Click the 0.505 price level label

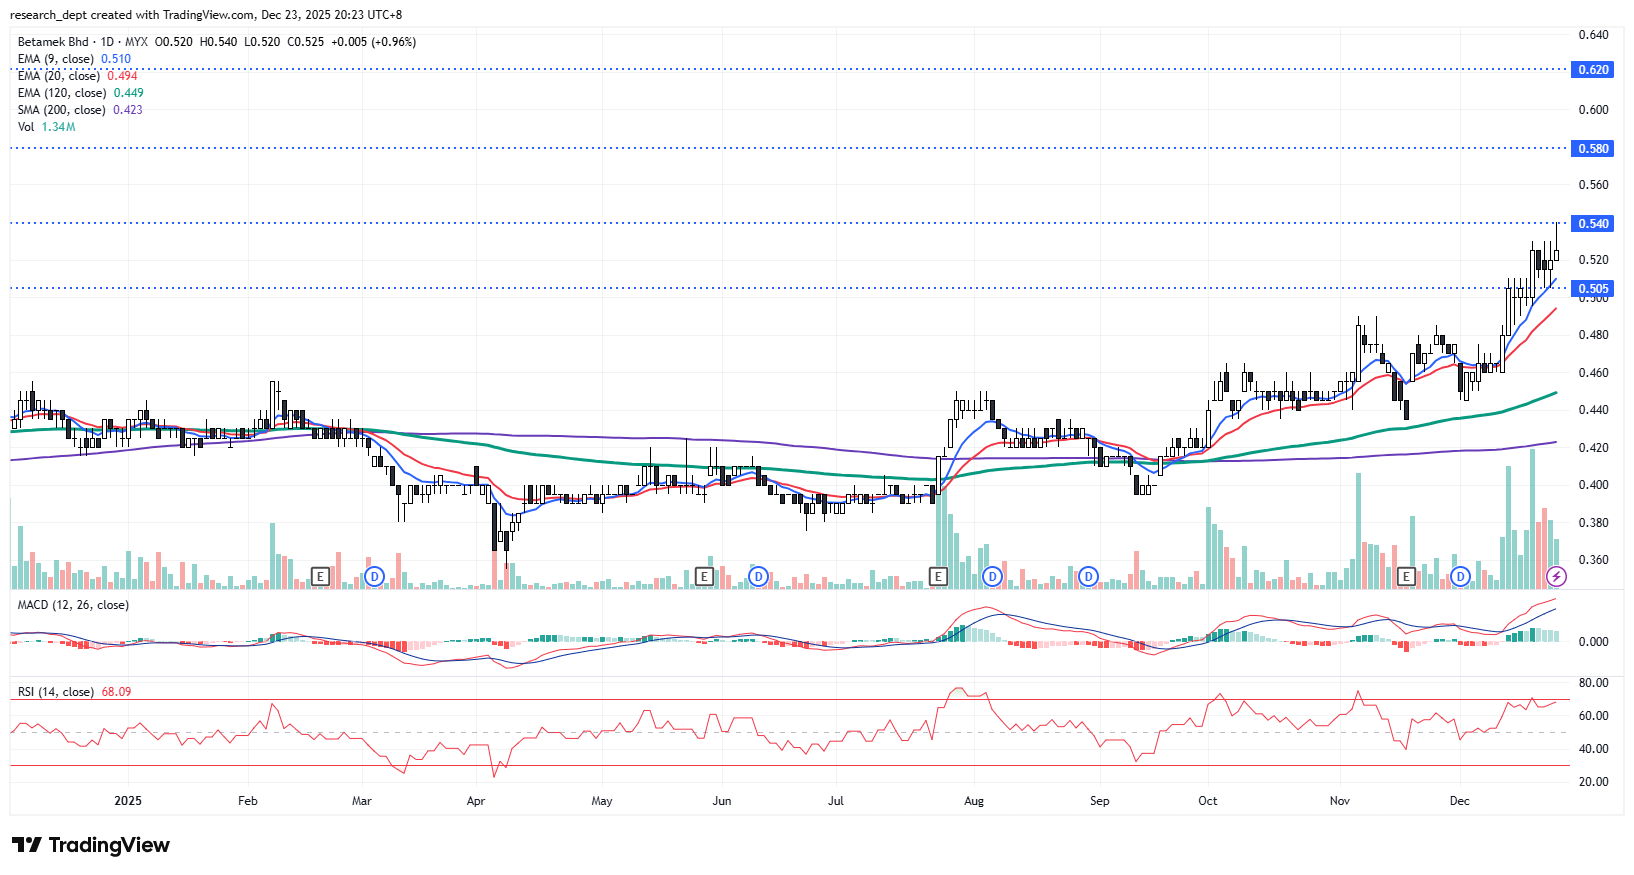pyautogui.click(x=1593, y=289)
